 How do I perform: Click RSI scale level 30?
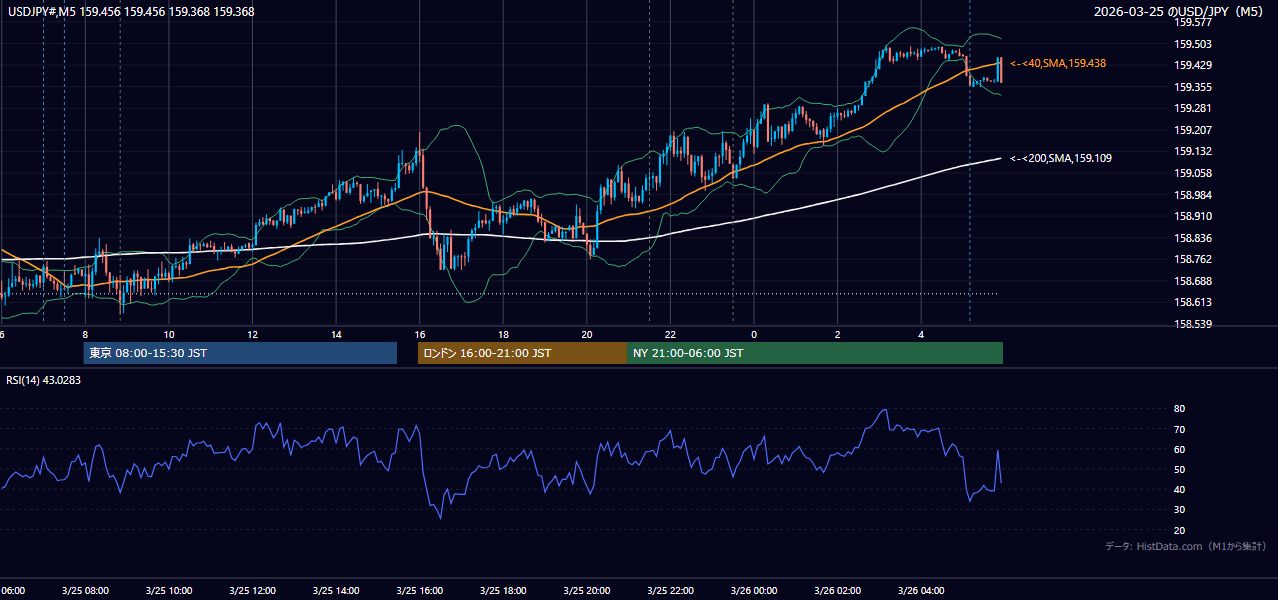coord(1180,509)
